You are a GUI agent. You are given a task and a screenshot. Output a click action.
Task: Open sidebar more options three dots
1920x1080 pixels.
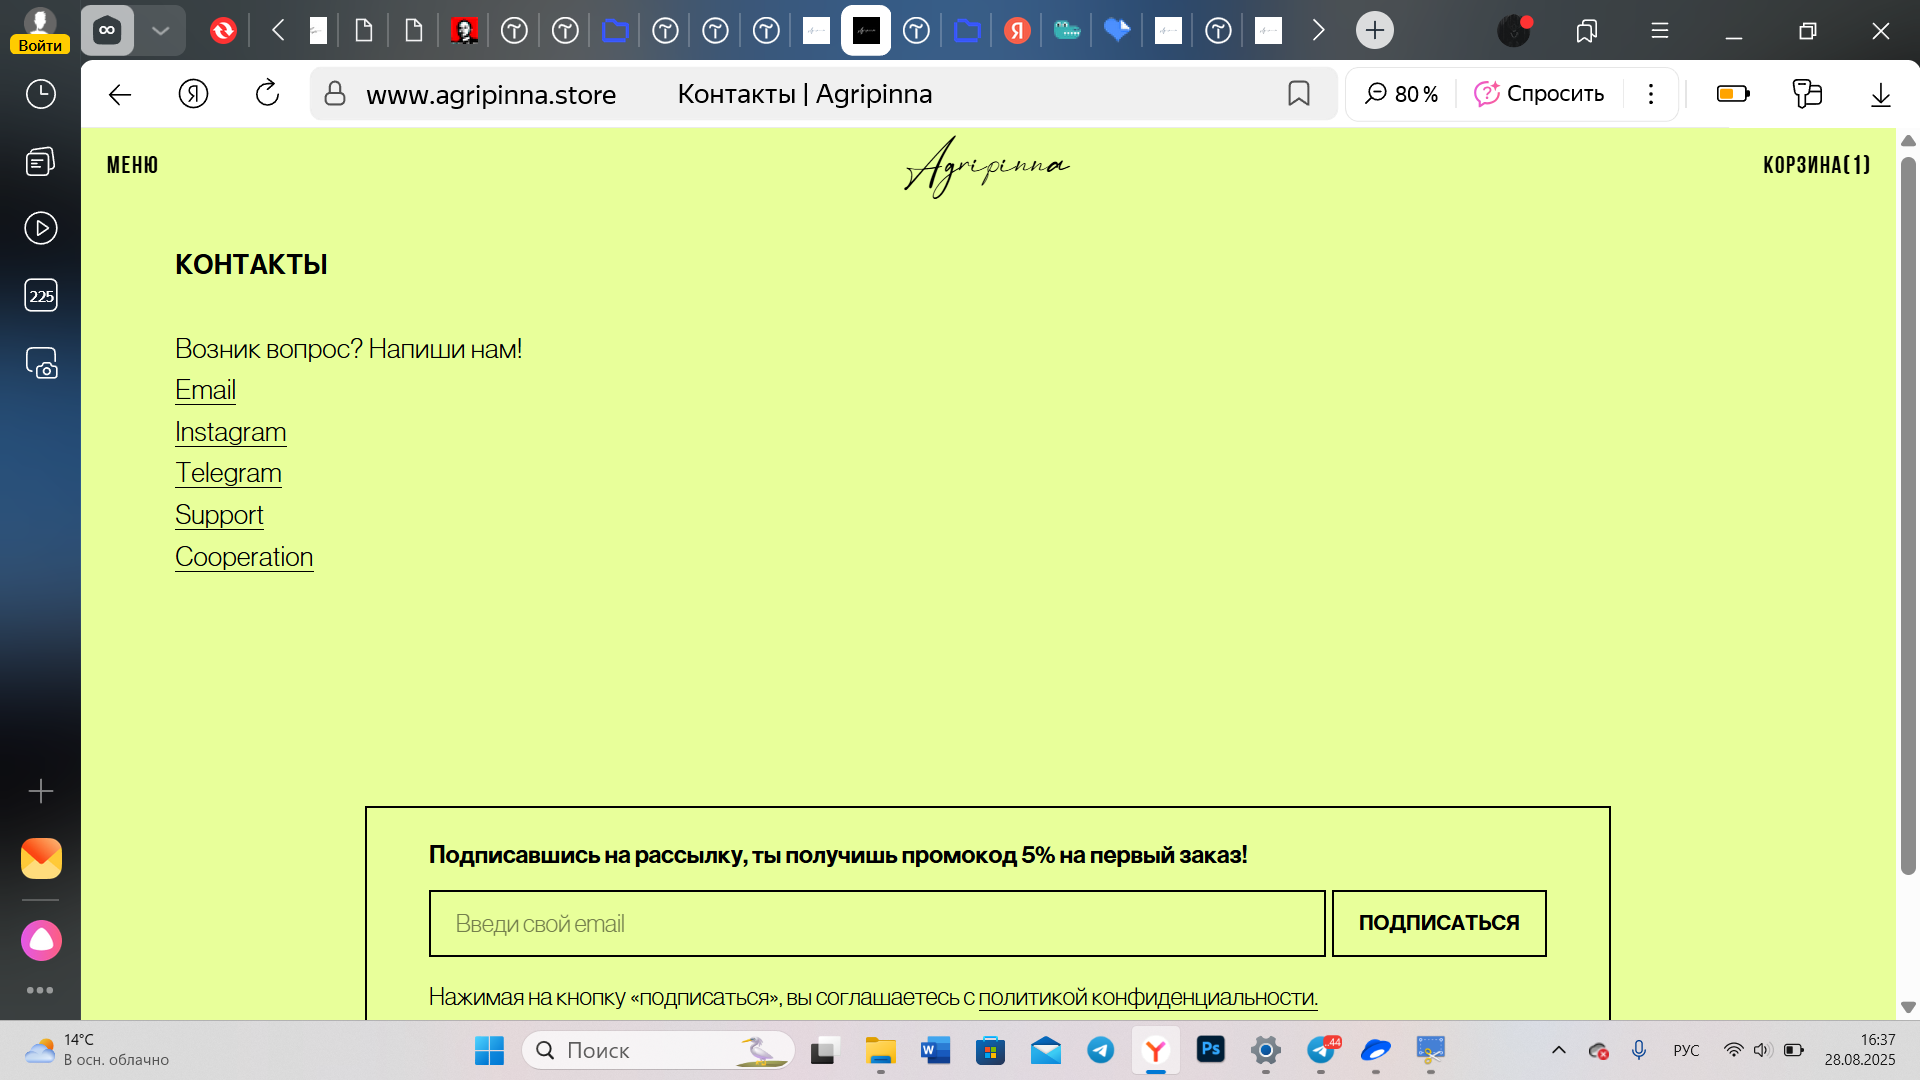(40, 990)
